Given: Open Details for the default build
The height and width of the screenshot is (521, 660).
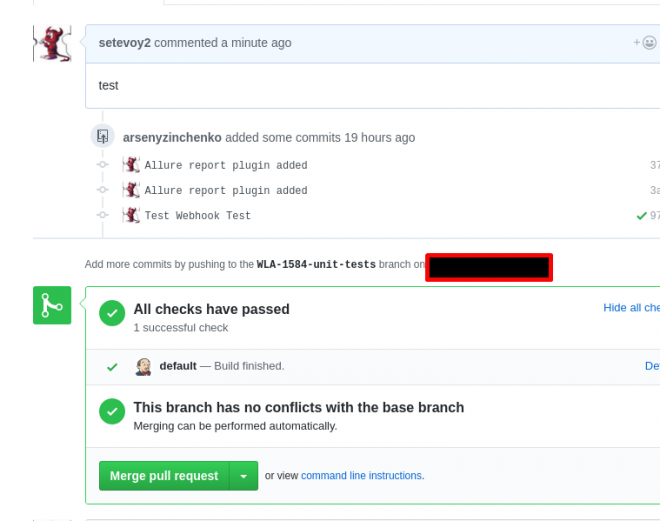Looking at the screenshot, I should (652, 366).
